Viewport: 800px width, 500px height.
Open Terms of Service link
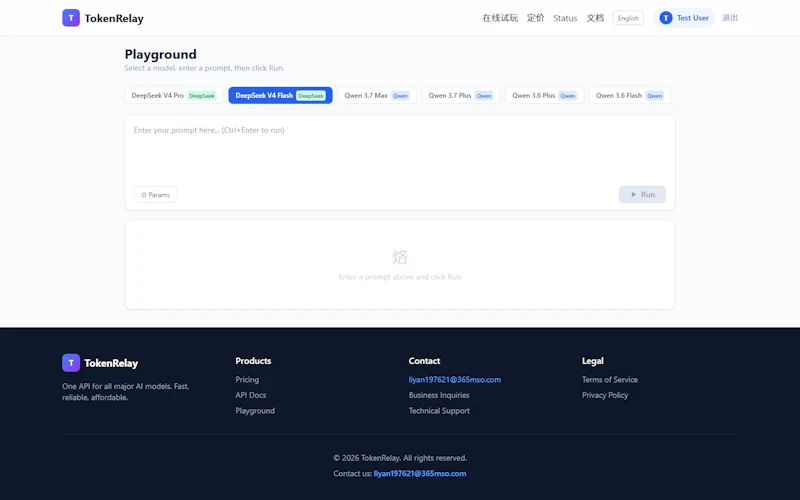click(610, 380)
